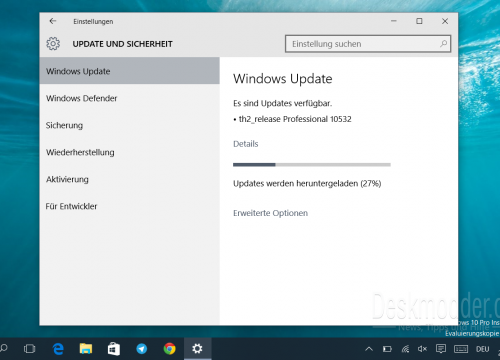This screenshot has width=500, height=360.
Task: Go back using the arrow in title bar
Action: click(53, 21)
